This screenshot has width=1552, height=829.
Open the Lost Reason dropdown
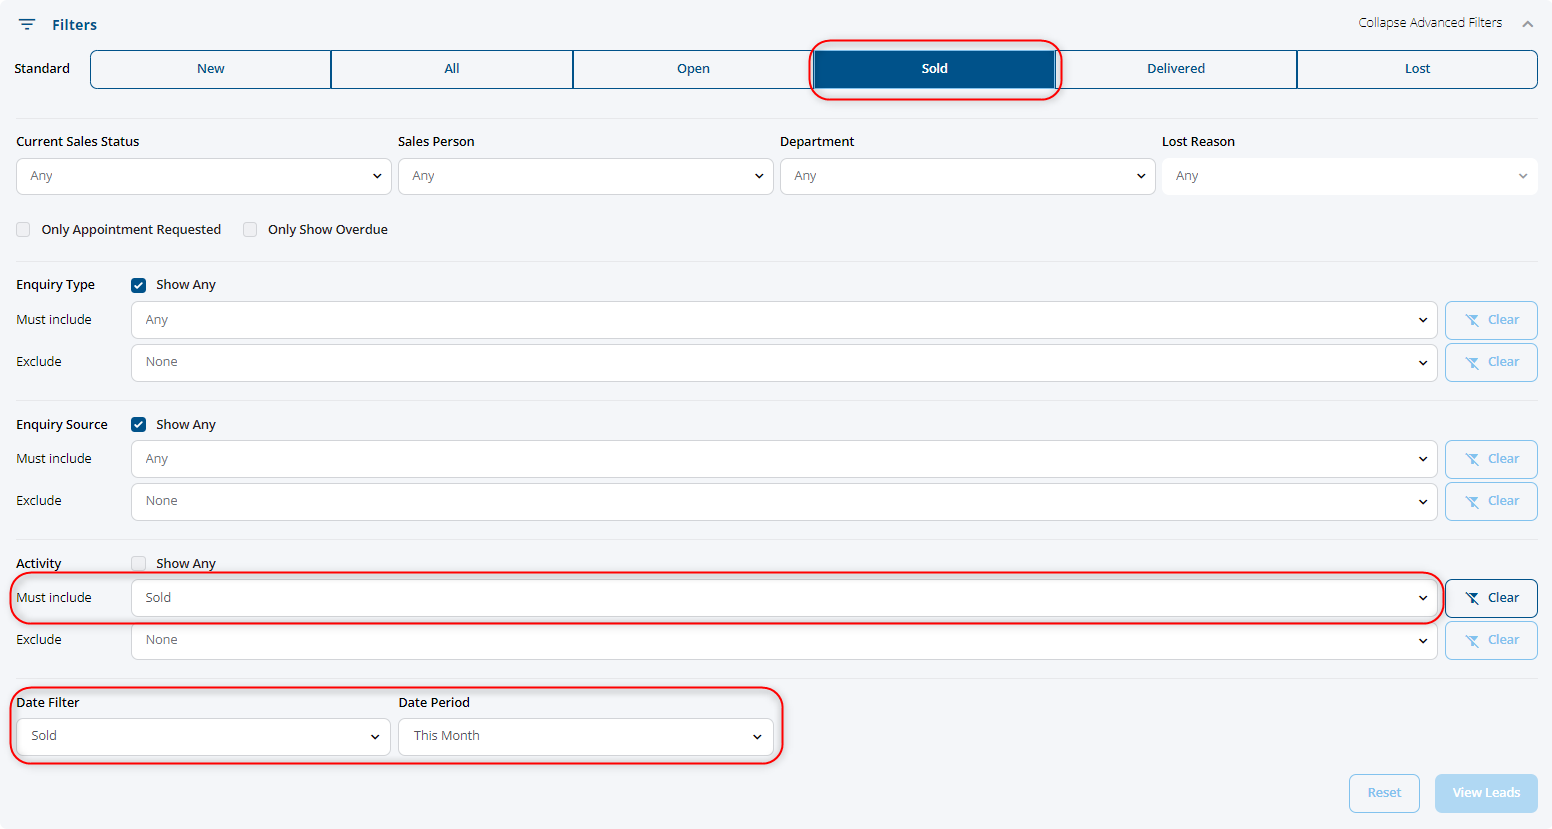[1350, 176]
